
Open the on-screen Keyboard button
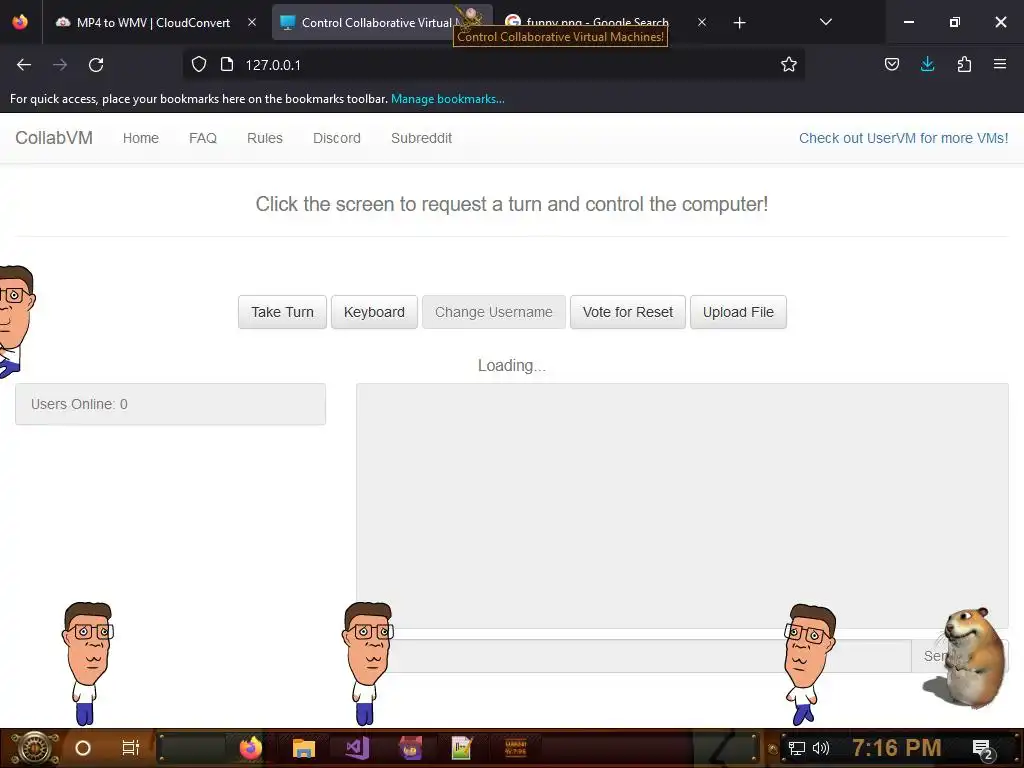pos(374,312)
